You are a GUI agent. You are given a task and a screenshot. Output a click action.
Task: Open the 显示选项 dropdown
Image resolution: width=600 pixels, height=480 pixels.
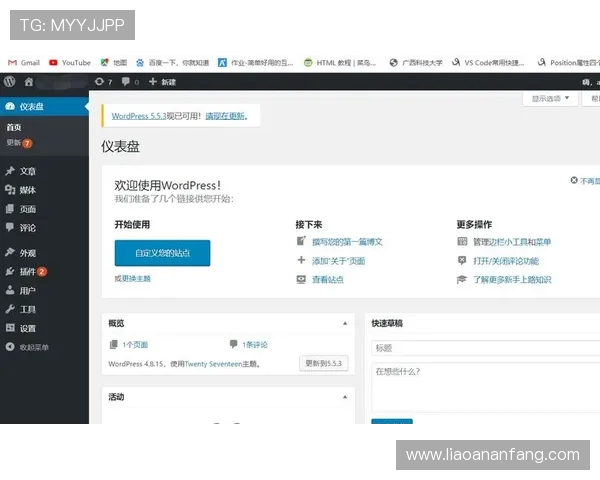pyautogui.click(x=550, y=99)
